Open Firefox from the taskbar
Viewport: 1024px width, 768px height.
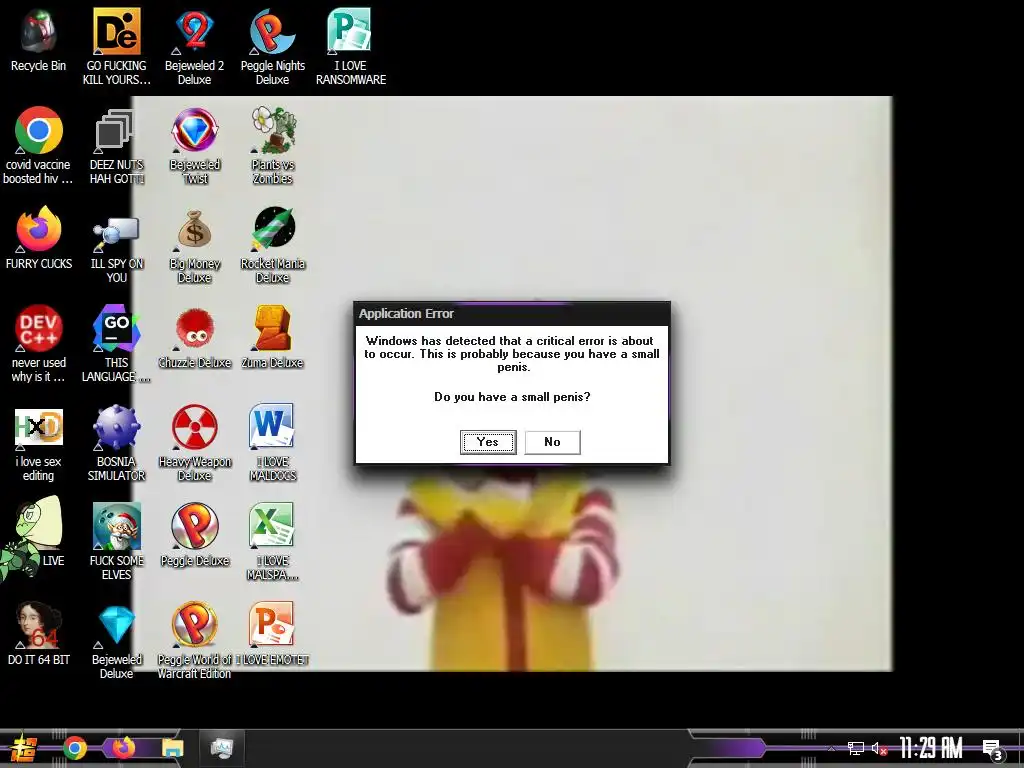123,748
